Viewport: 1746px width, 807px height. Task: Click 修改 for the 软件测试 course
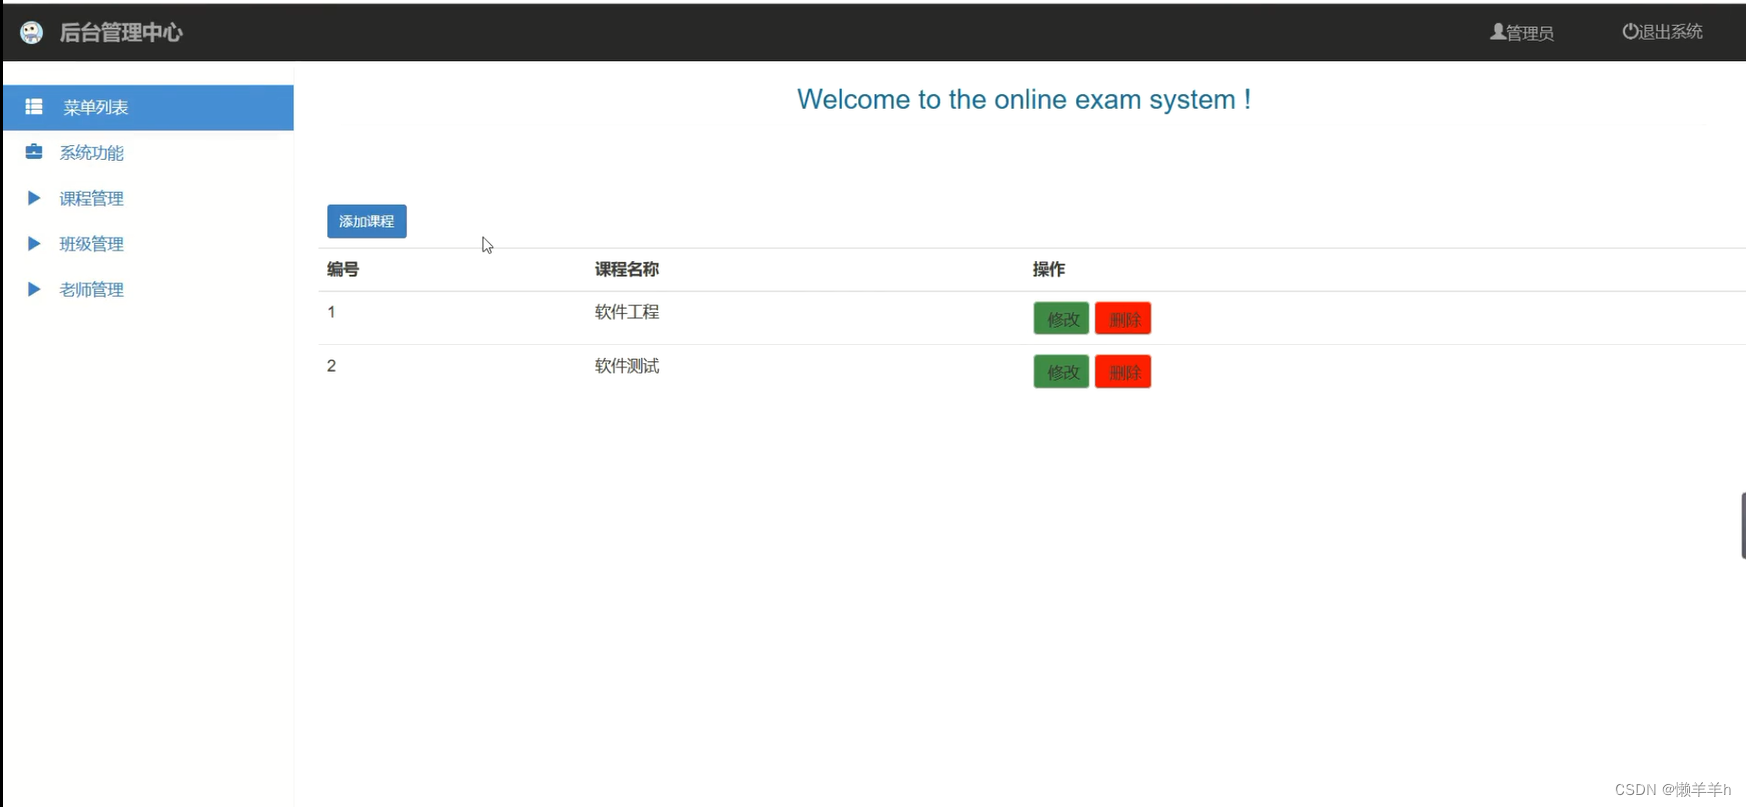[1061, 372]
